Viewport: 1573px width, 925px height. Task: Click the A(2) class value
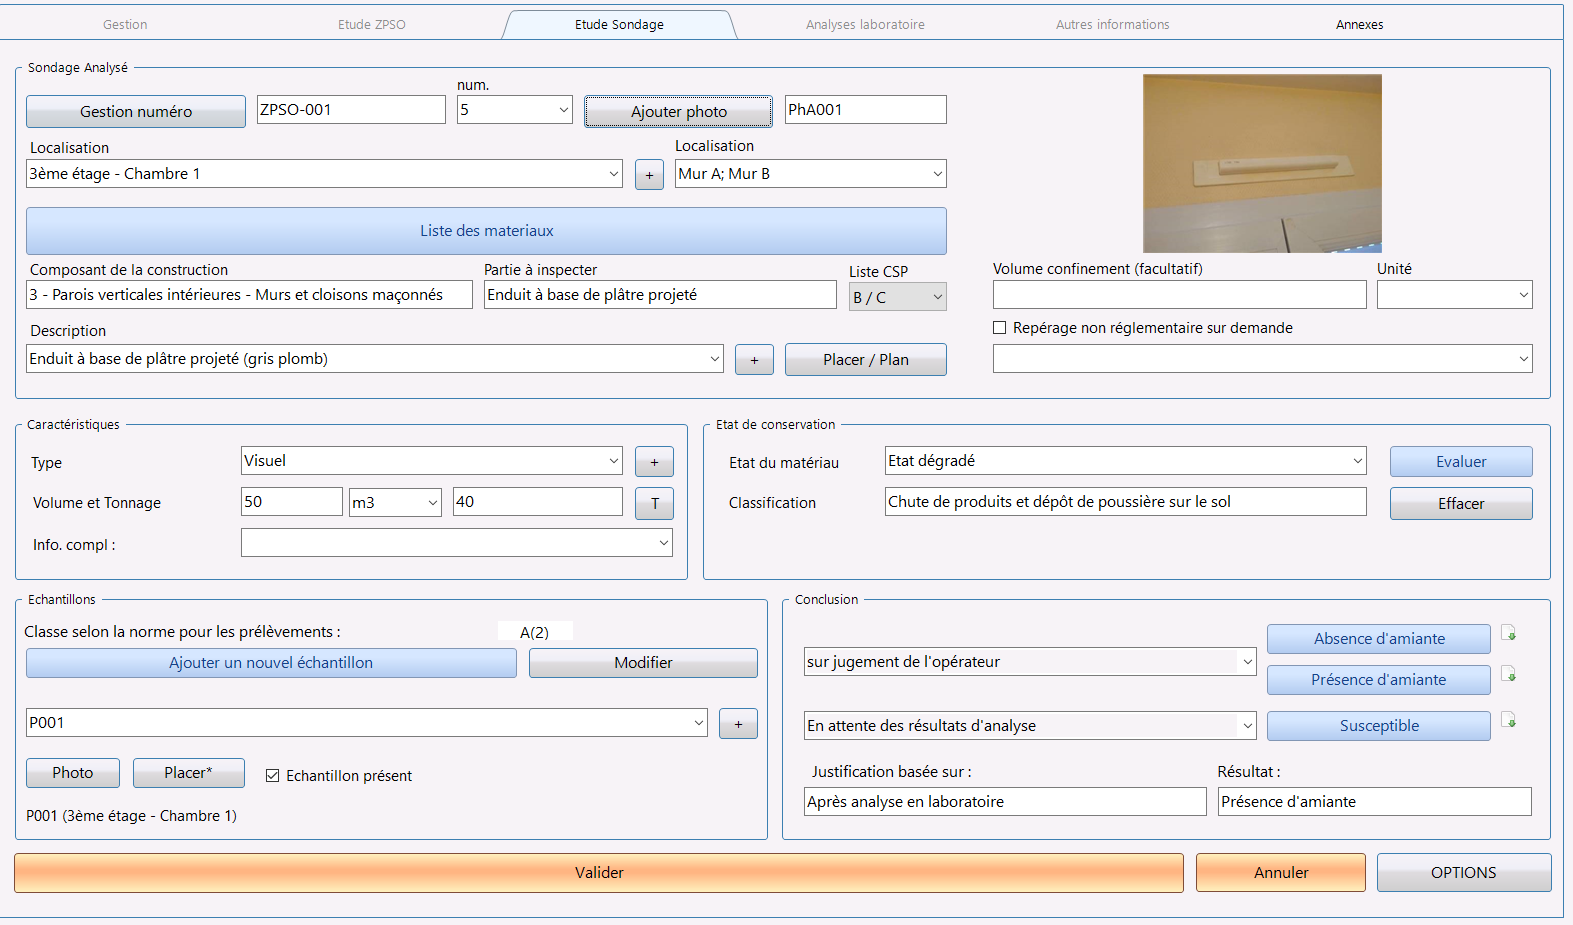pos(535,632)
